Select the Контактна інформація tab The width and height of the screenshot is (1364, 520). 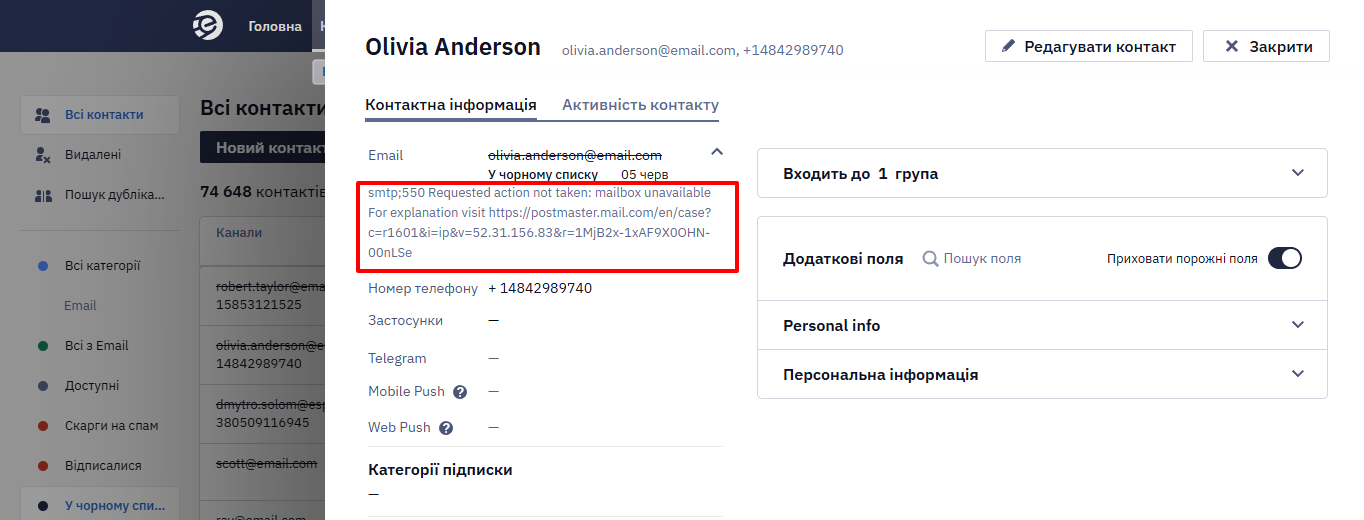451,105
